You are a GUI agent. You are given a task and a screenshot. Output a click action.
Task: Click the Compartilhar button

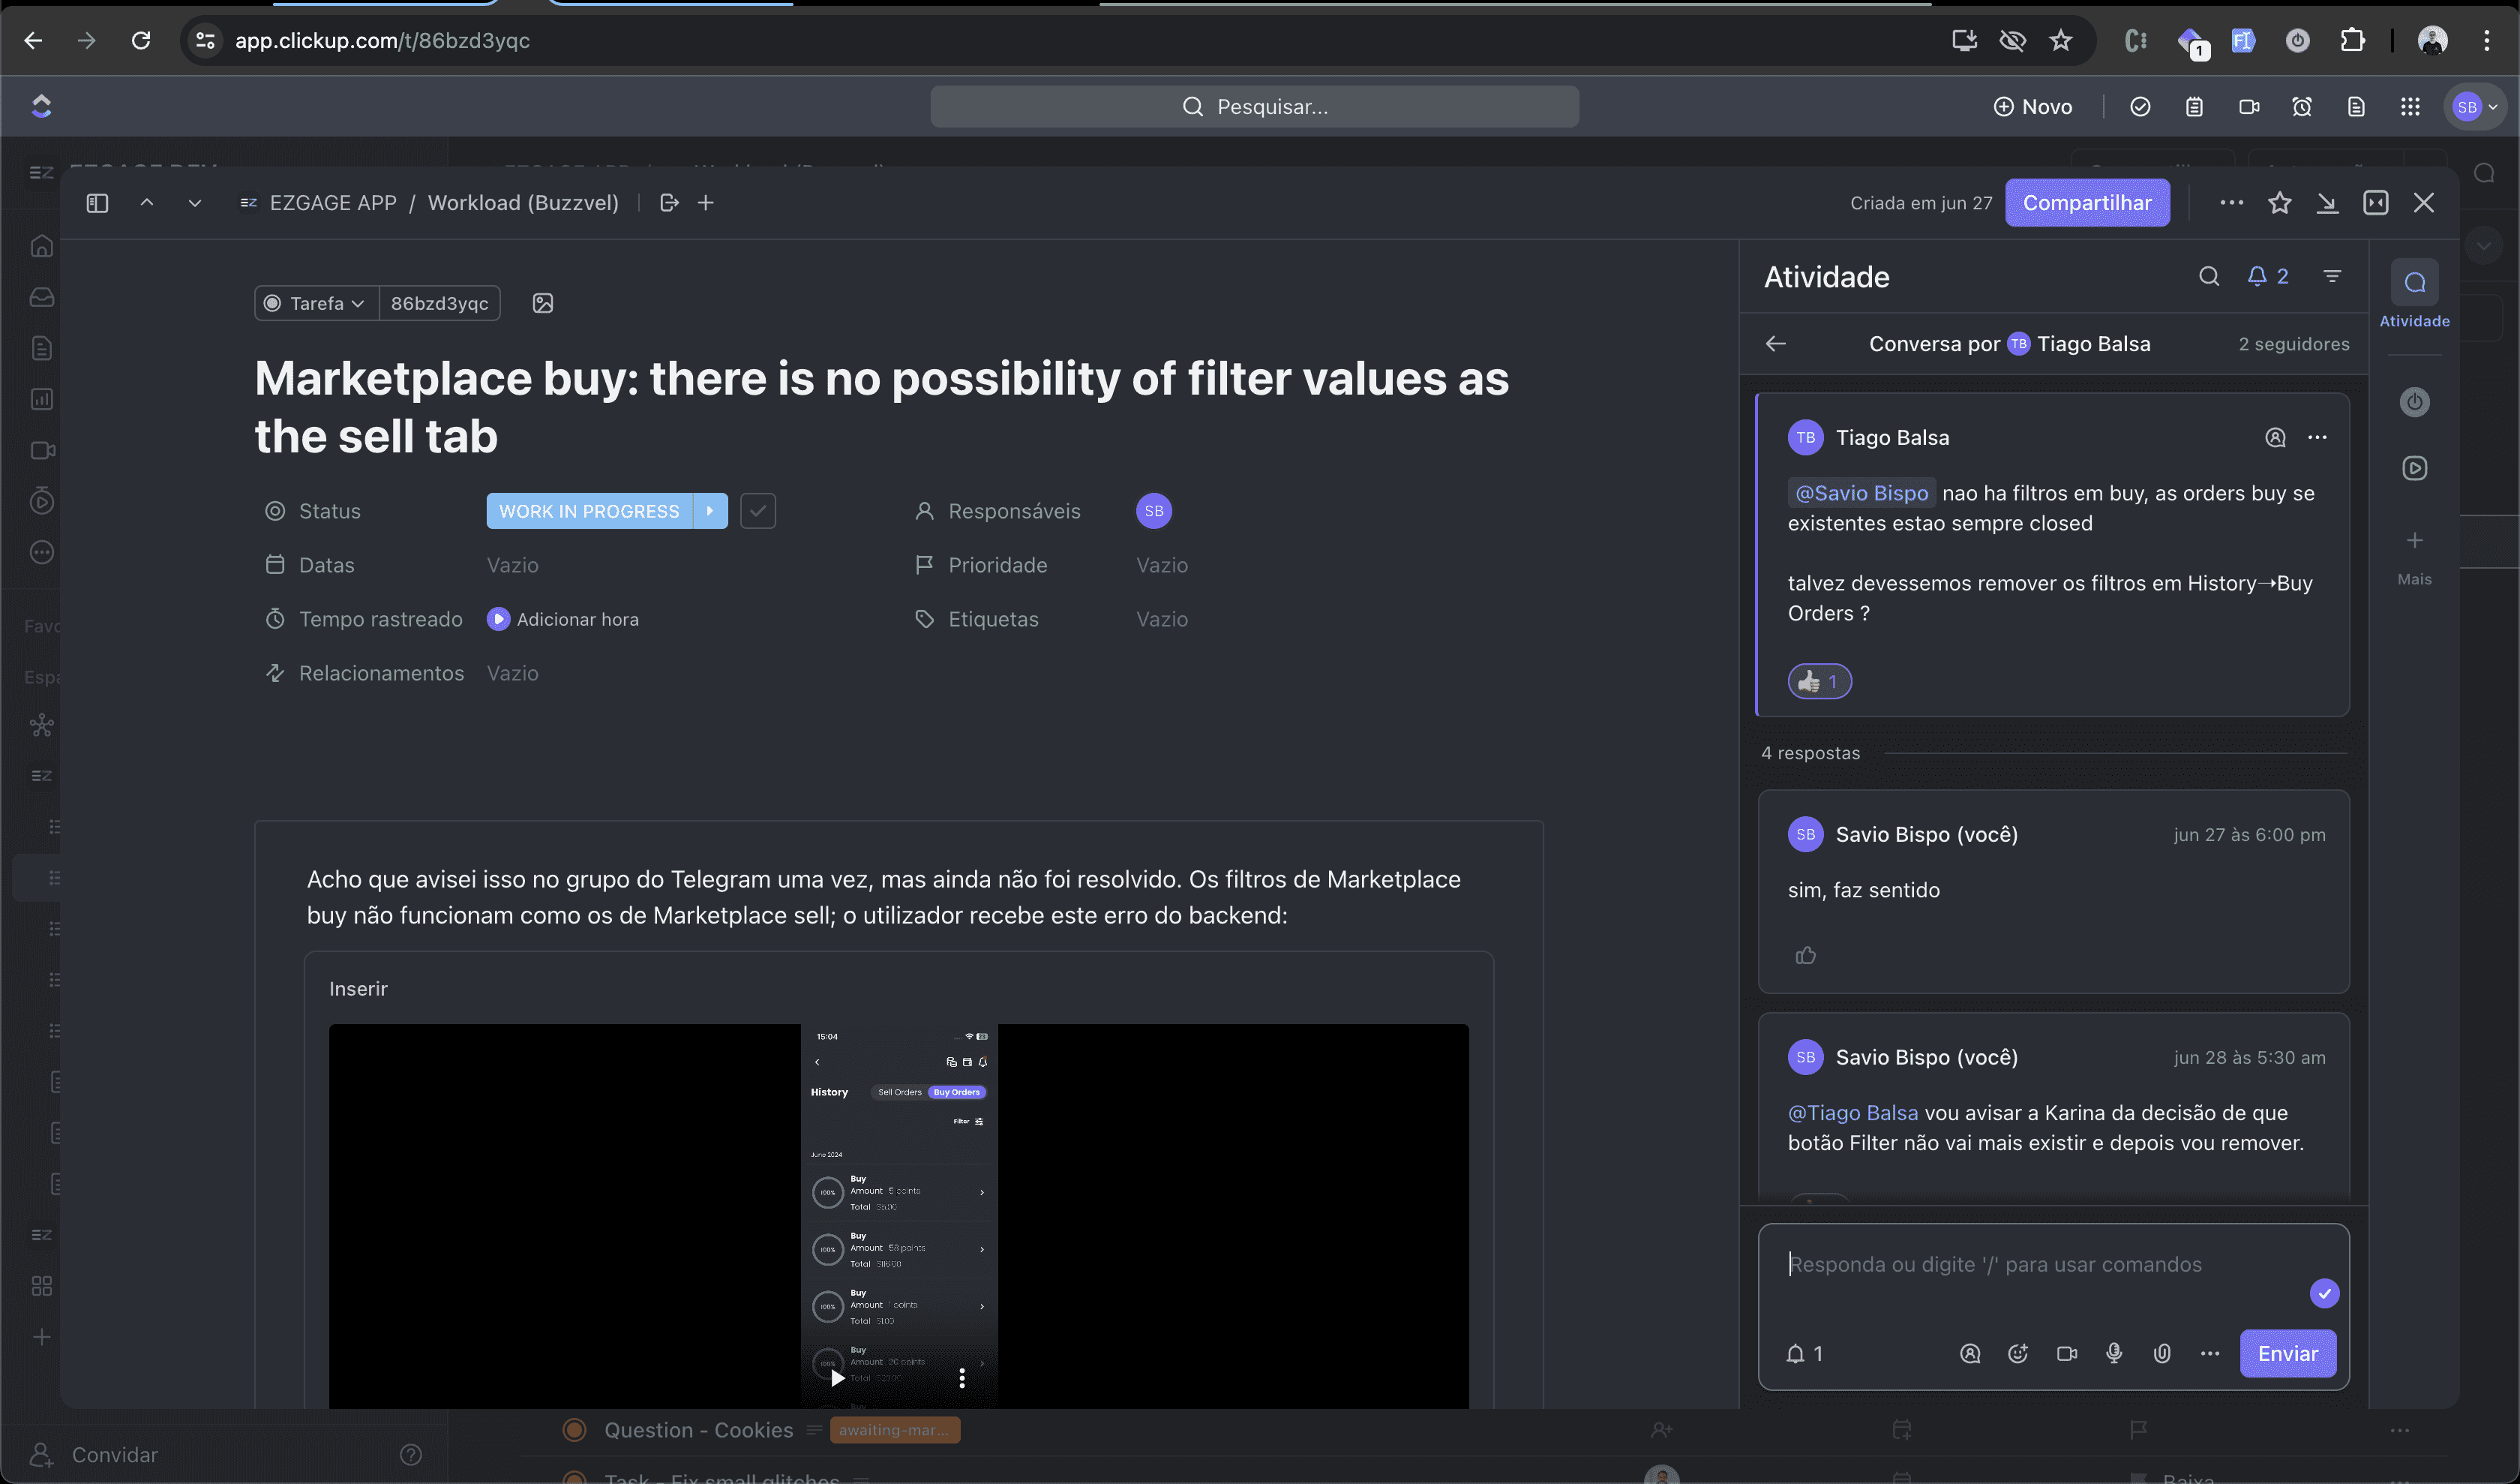(x=2087, y=203)
